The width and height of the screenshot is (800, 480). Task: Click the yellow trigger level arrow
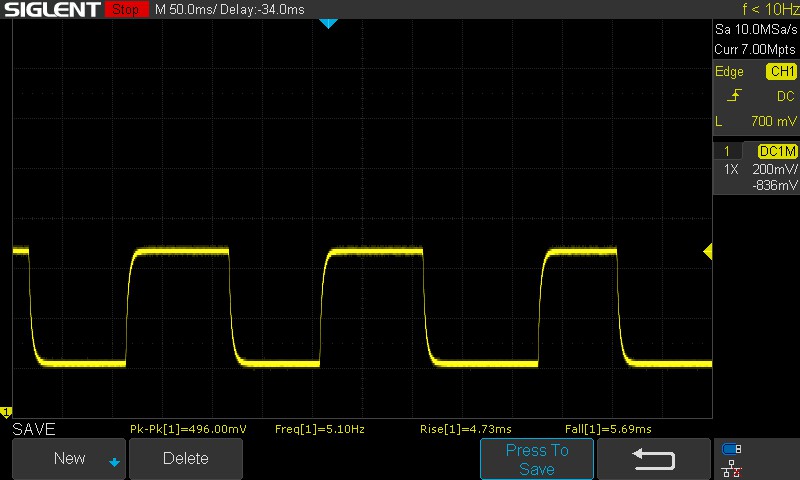point(708,251)
